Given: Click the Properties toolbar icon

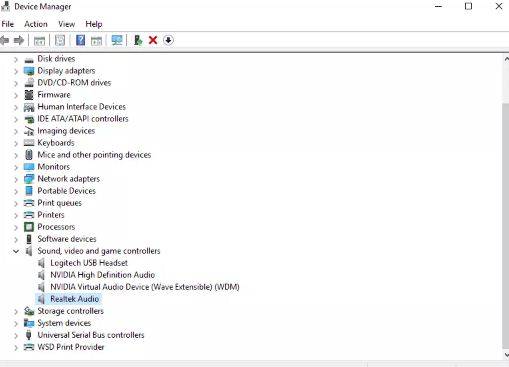Looking at the screenshot, I should pyautogui.click(x=60, y=40).
